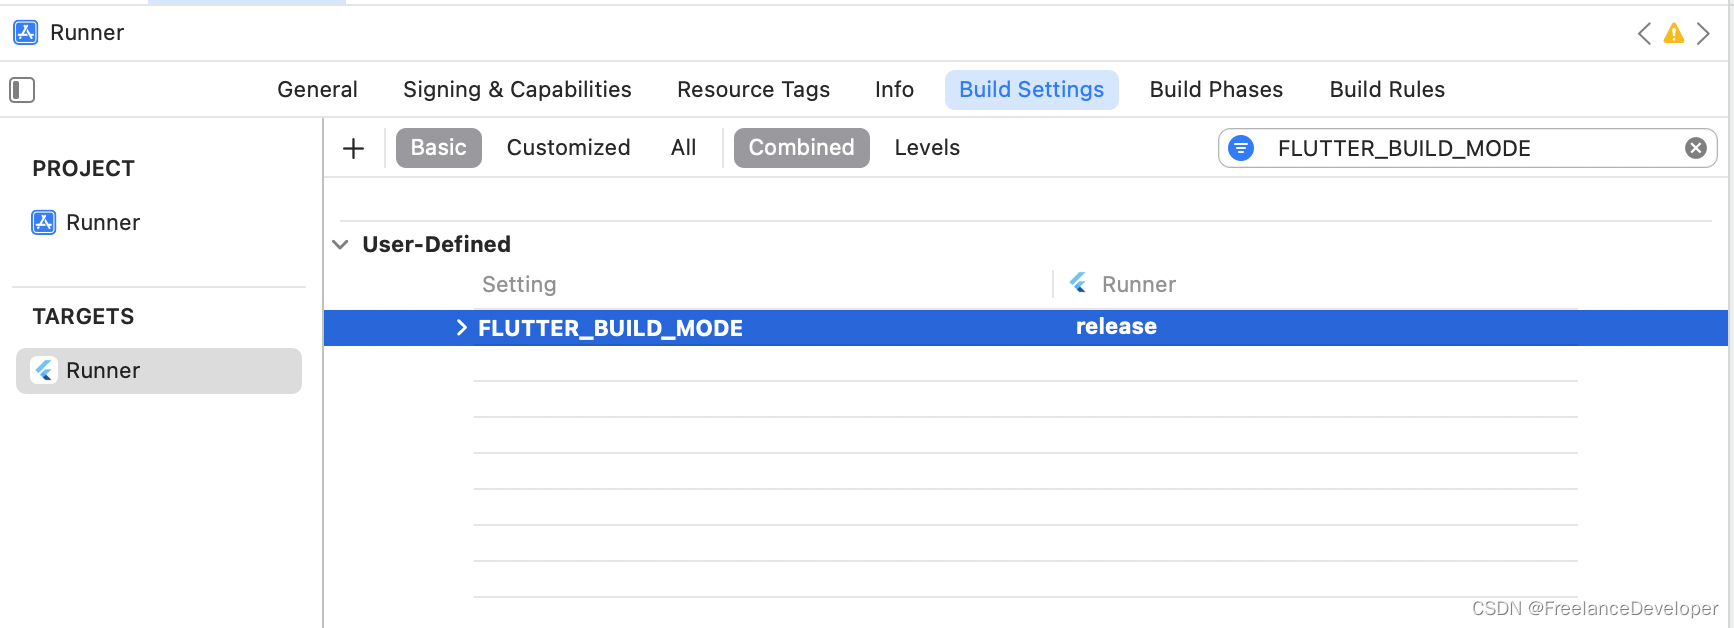This screenshot has width=1734, height=628.
Task: Select Runner target with Flutter icon
Action: click(159, 371)
